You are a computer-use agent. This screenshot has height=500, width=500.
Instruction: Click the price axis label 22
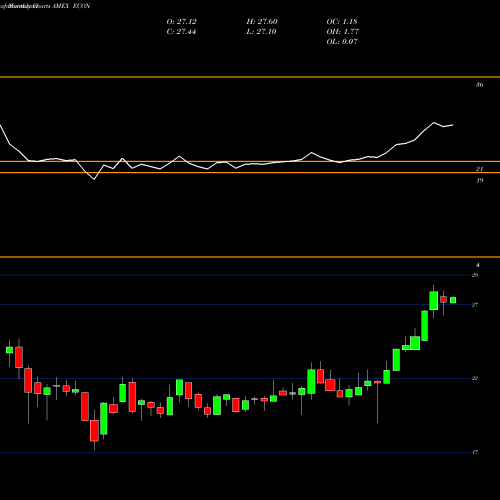pos(475,378)
